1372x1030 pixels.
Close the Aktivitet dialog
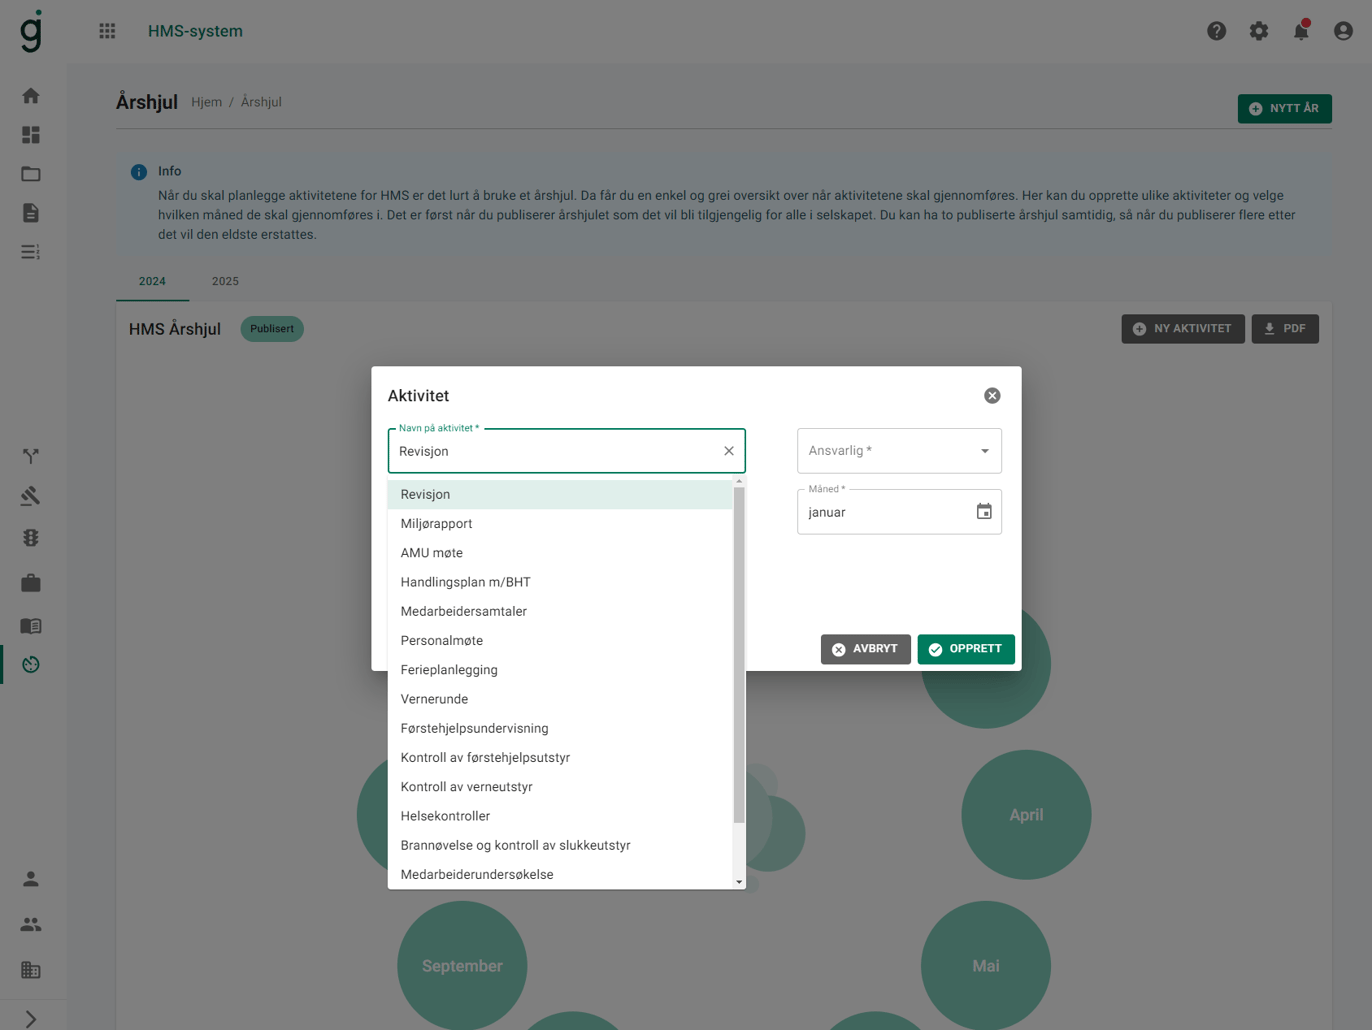992,396
